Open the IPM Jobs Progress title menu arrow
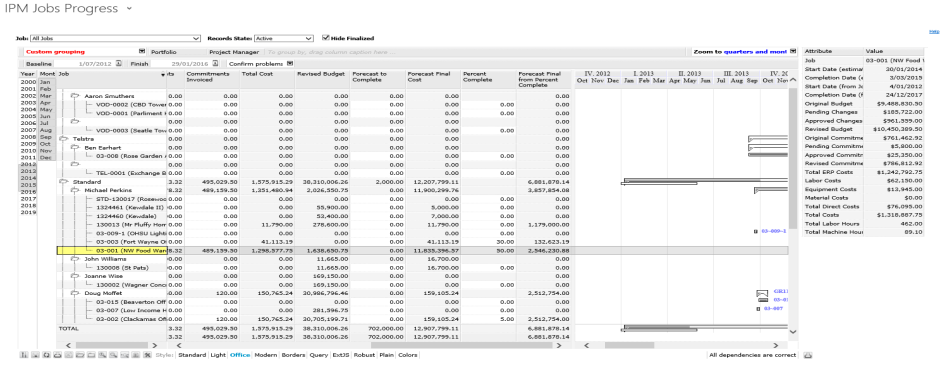The height and width of the screenshot is (368, 947). (129, 9)
